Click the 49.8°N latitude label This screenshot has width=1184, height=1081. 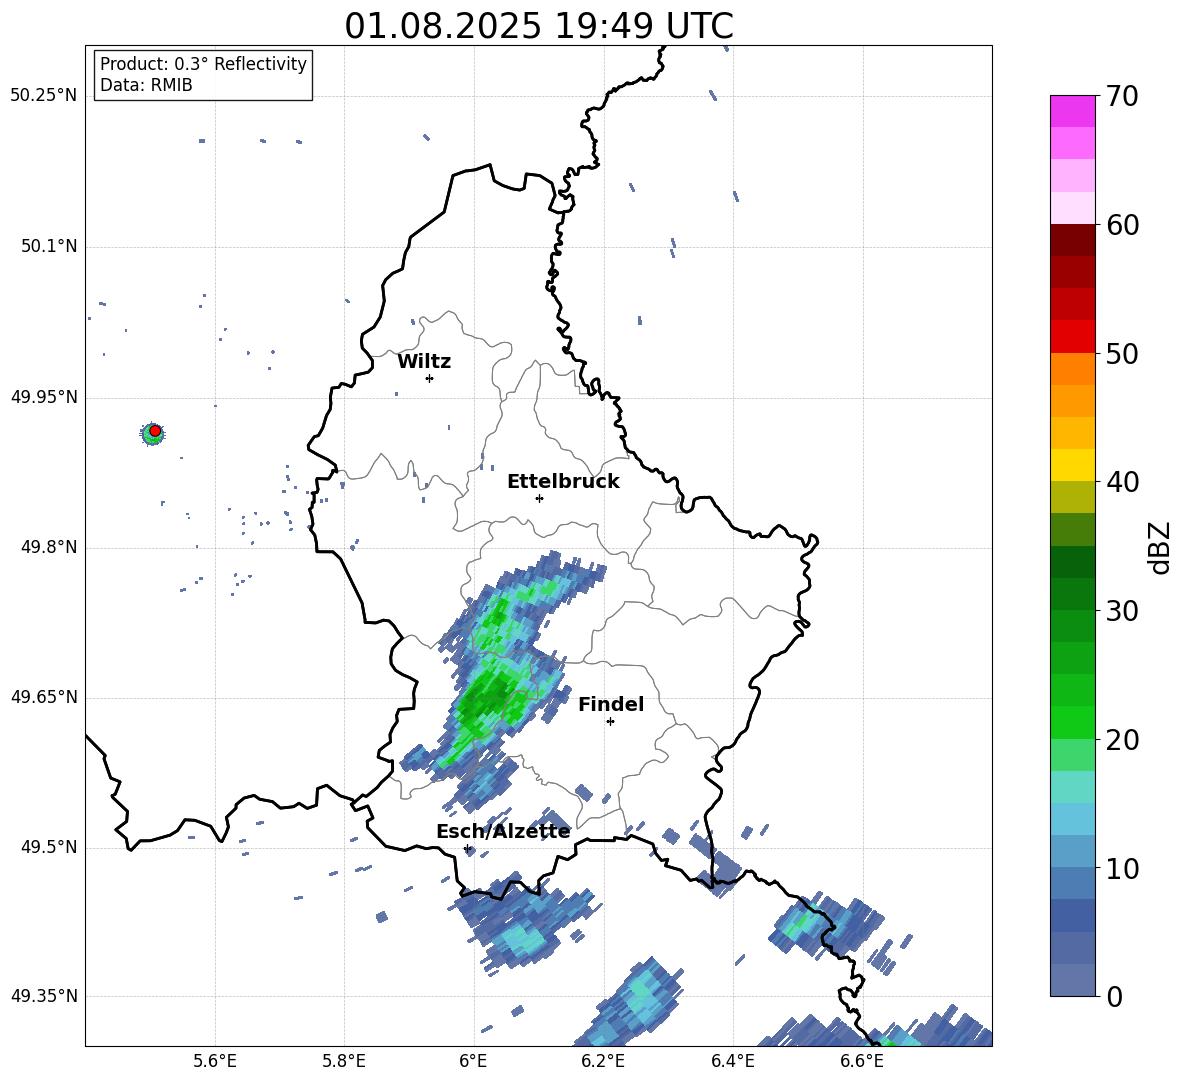pos(49,547)
